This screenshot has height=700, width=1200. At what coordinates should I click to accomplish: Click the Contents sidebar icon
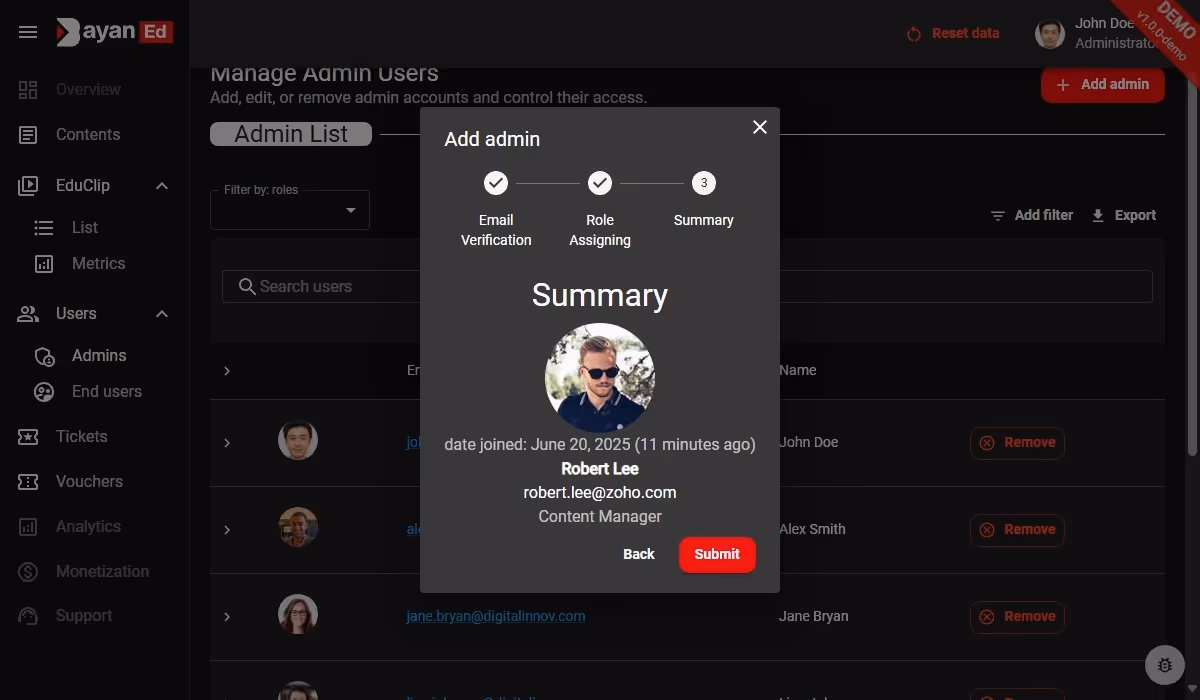coord(28,134)
